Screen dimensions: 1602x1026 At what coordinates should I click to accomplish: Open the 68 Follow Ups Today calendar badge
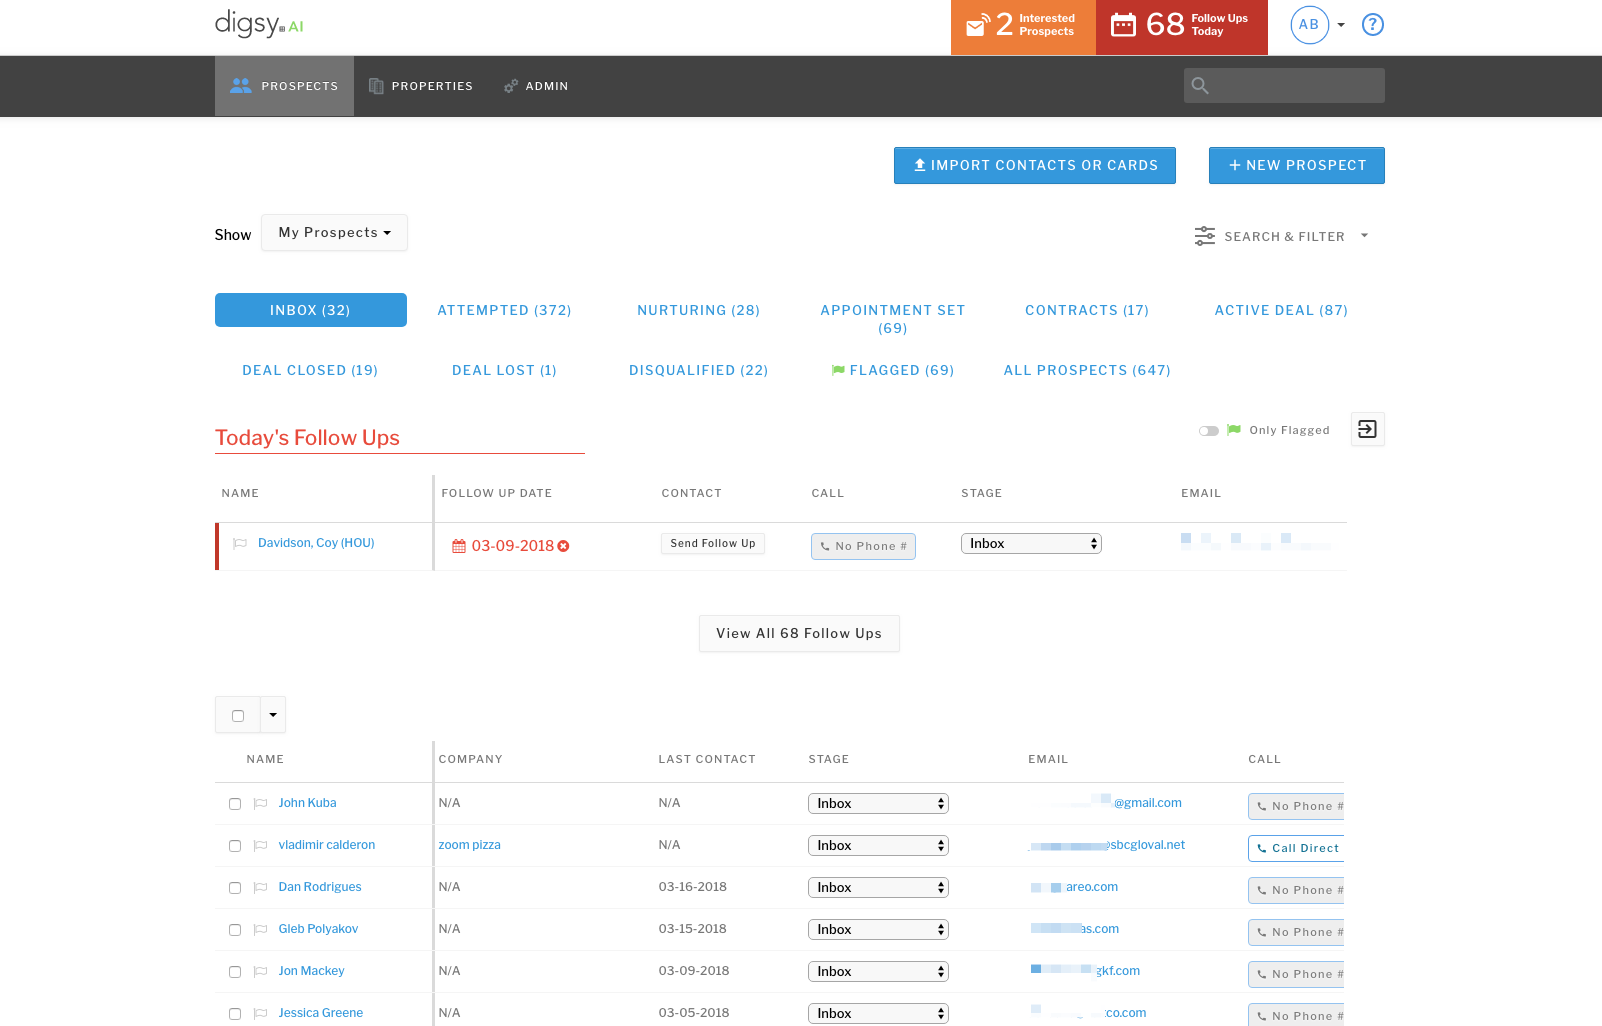1181,27
